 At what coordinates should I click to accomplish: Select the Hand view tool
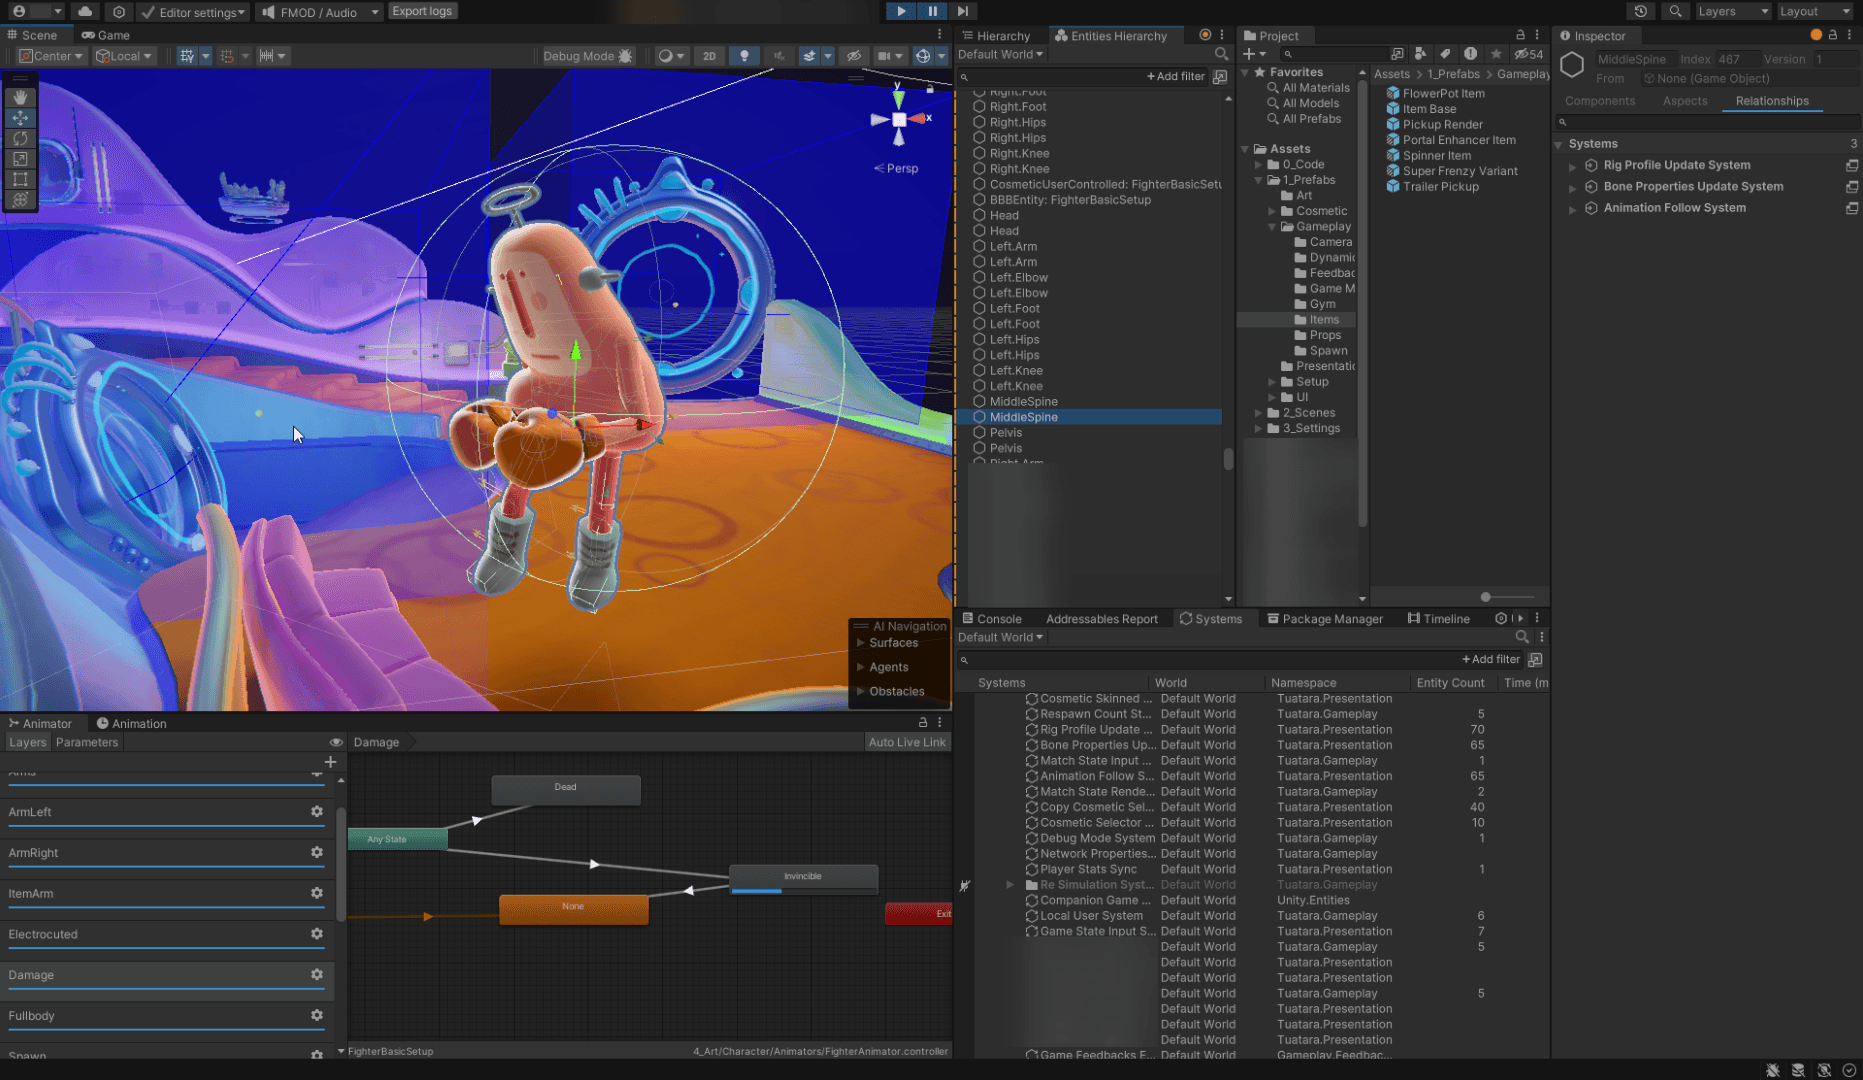(x=20, y=97)
